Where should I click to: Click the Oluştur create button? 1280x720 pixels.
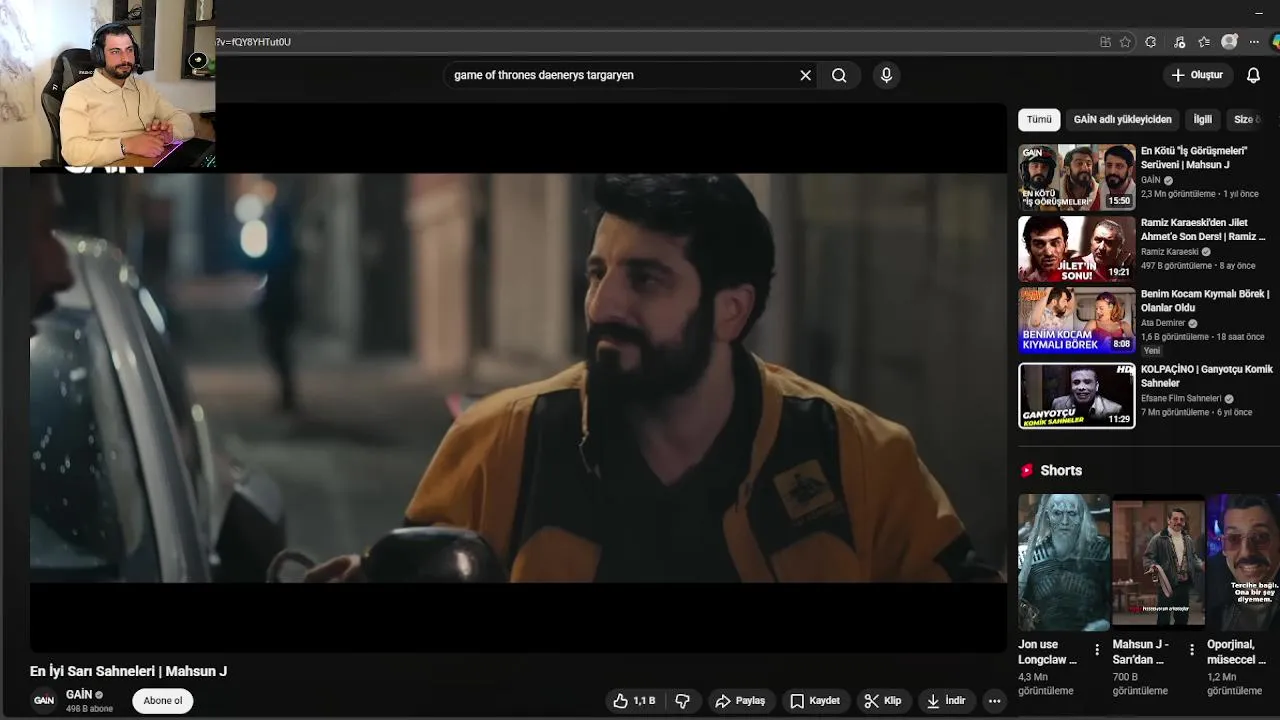tap(1197, 75)
